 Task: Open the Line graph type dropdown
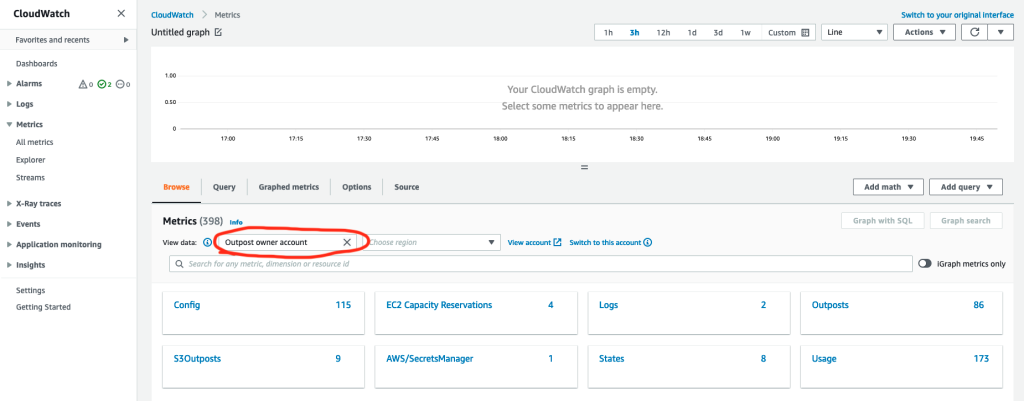(x=854, y=32)
